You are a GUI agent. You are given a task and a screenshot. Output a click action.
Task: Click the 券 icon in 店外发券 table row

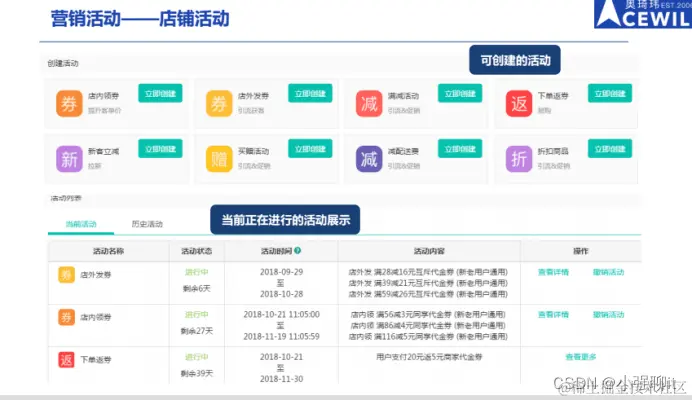[x=66, y=275]
